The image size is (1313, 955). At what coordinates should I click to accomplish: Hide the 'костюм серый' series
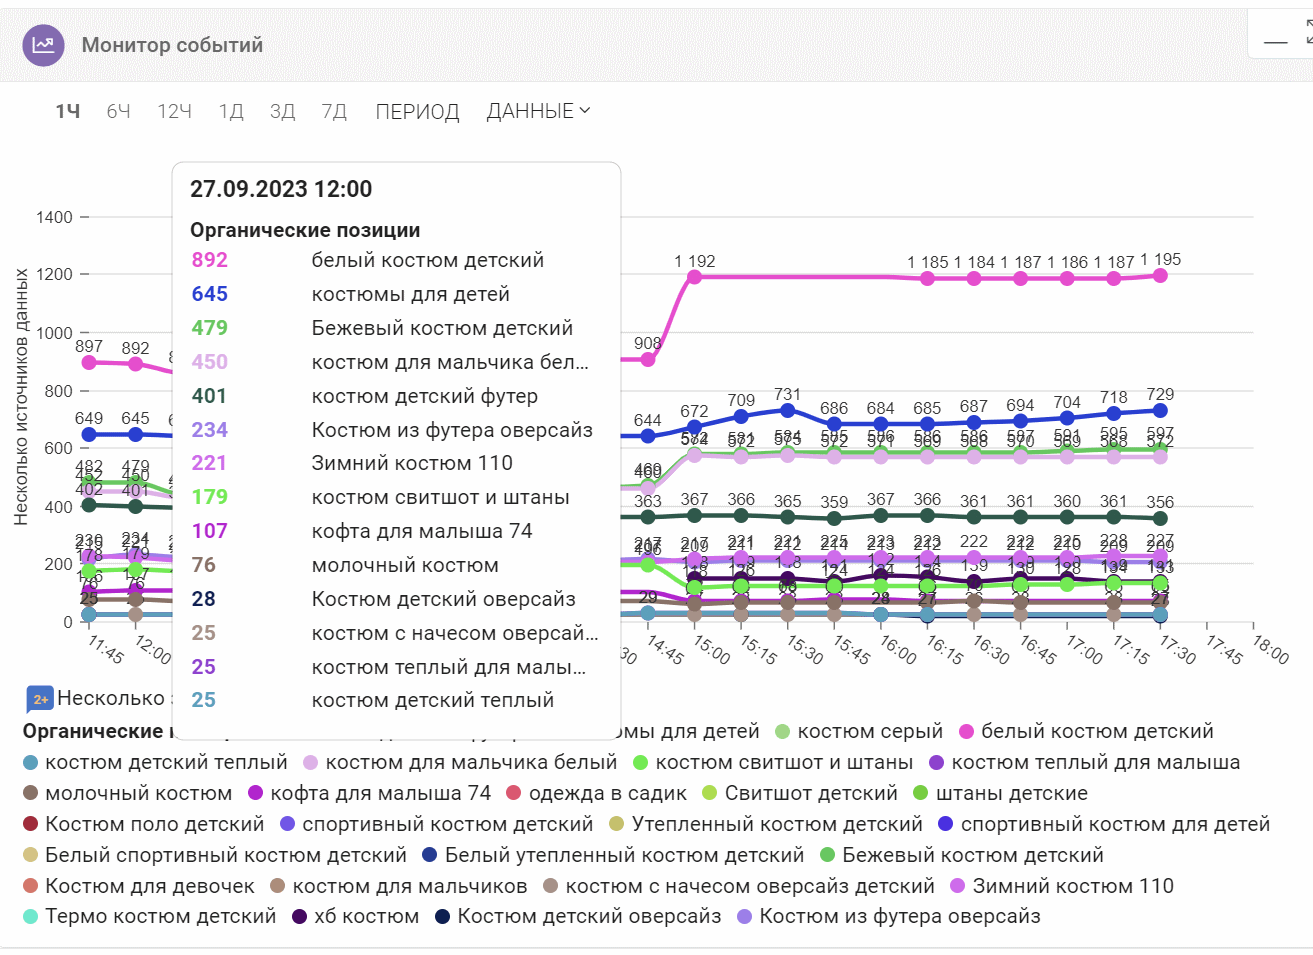(869, 732)
